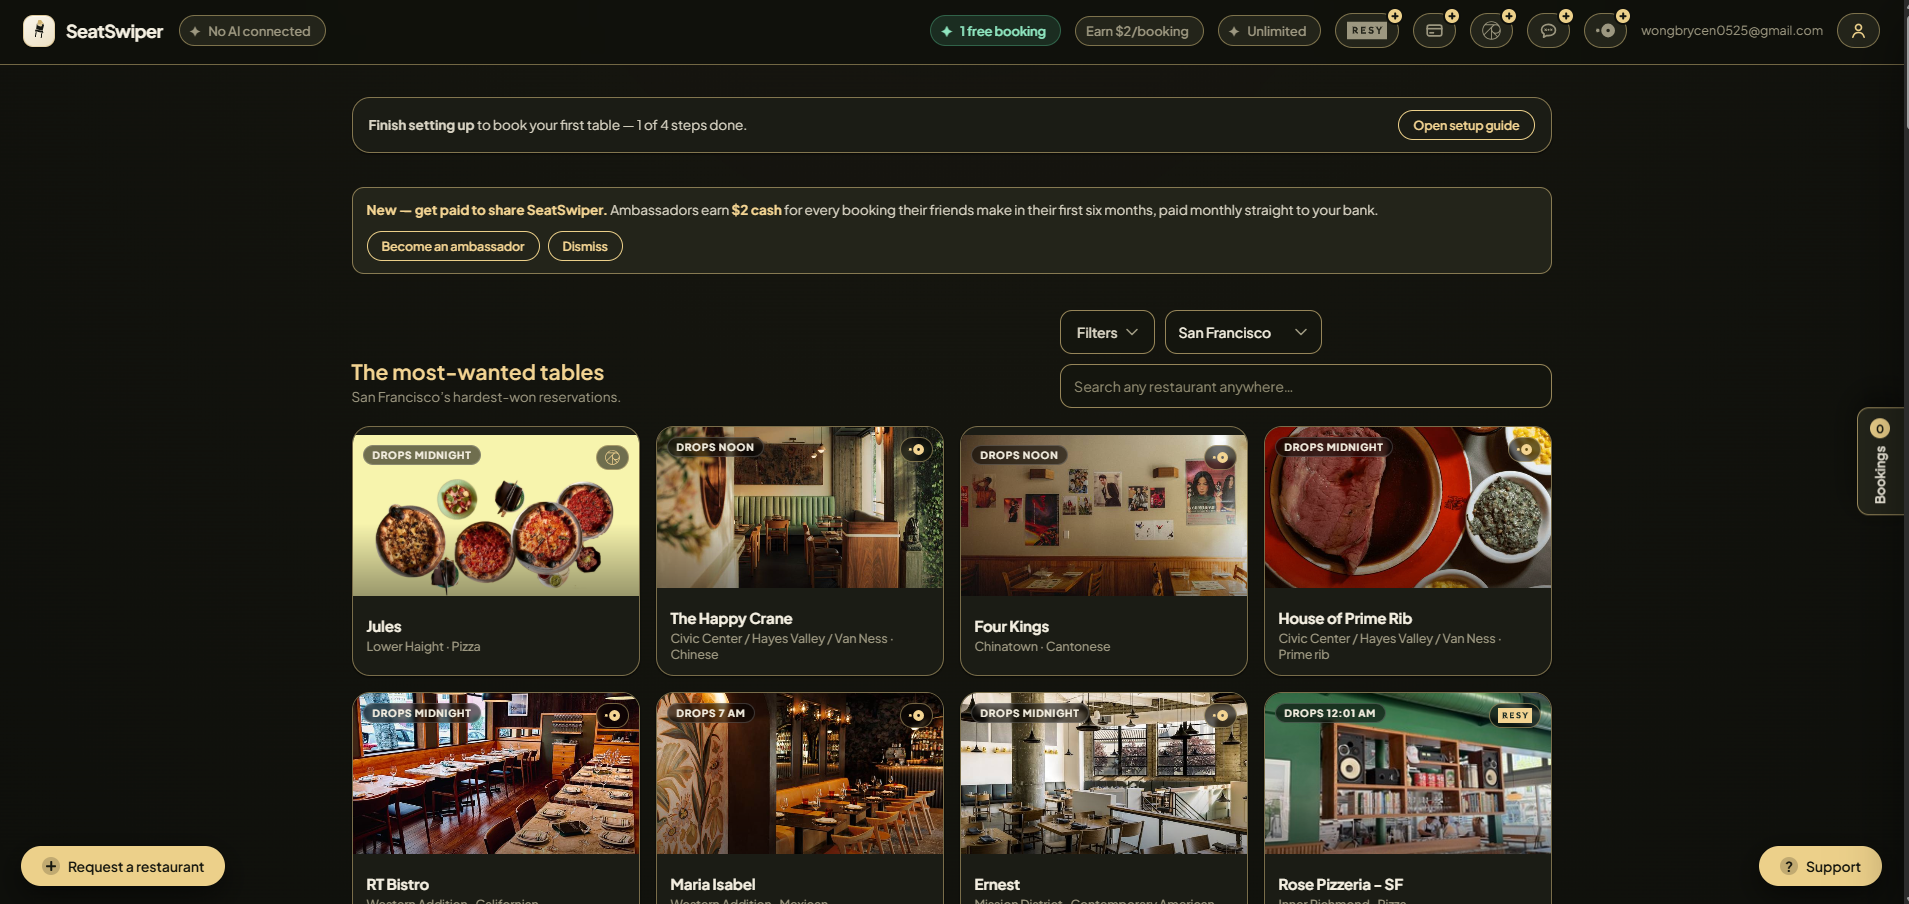Click the card-shaped platform icon in header
1909x904 pixels.
tap(1434, 31)
